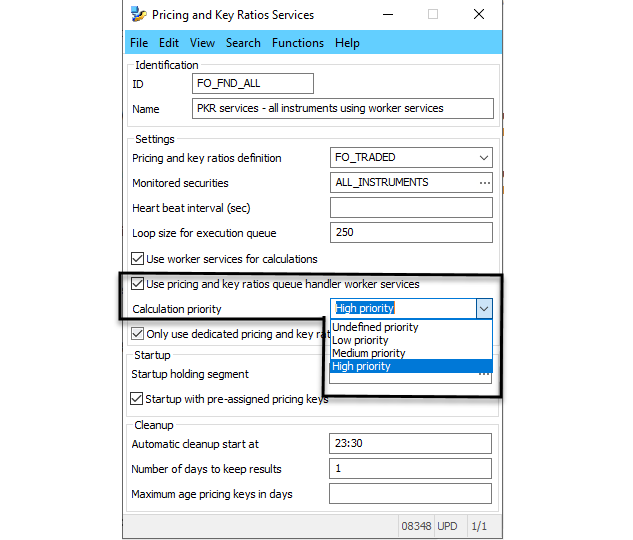
Task: Open the Search menu
Action: point(243,43)
